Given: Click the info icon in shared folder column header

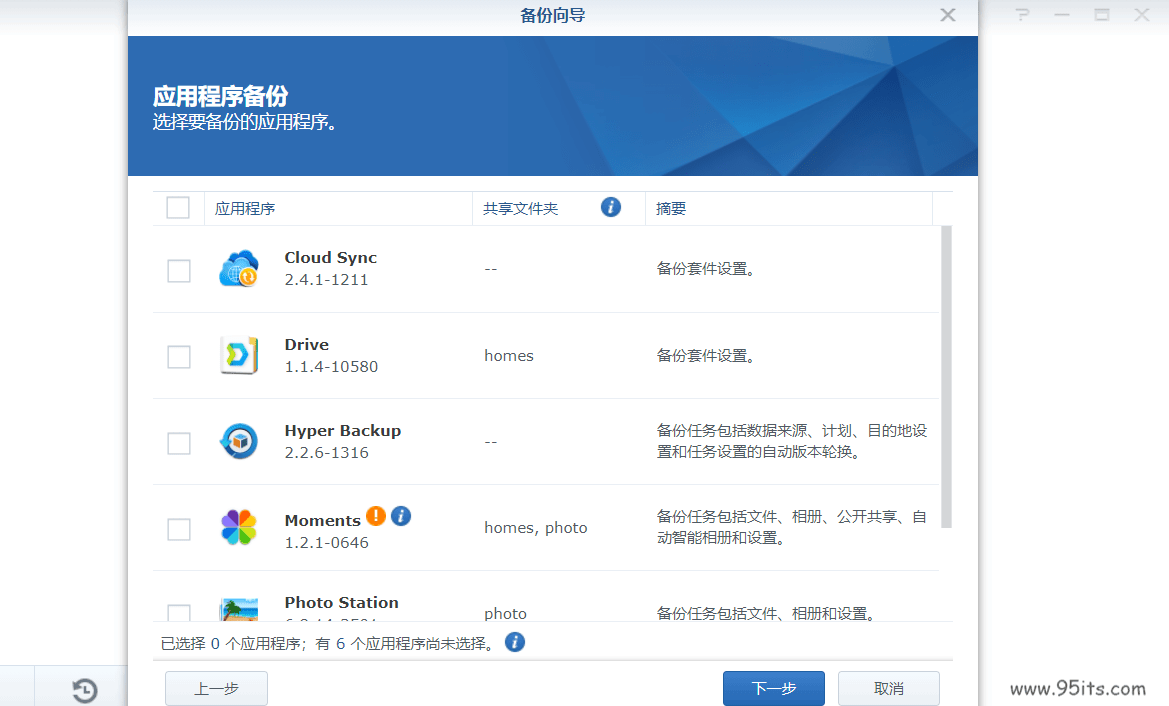Looking at the screenshot, I should click(611, 207).
